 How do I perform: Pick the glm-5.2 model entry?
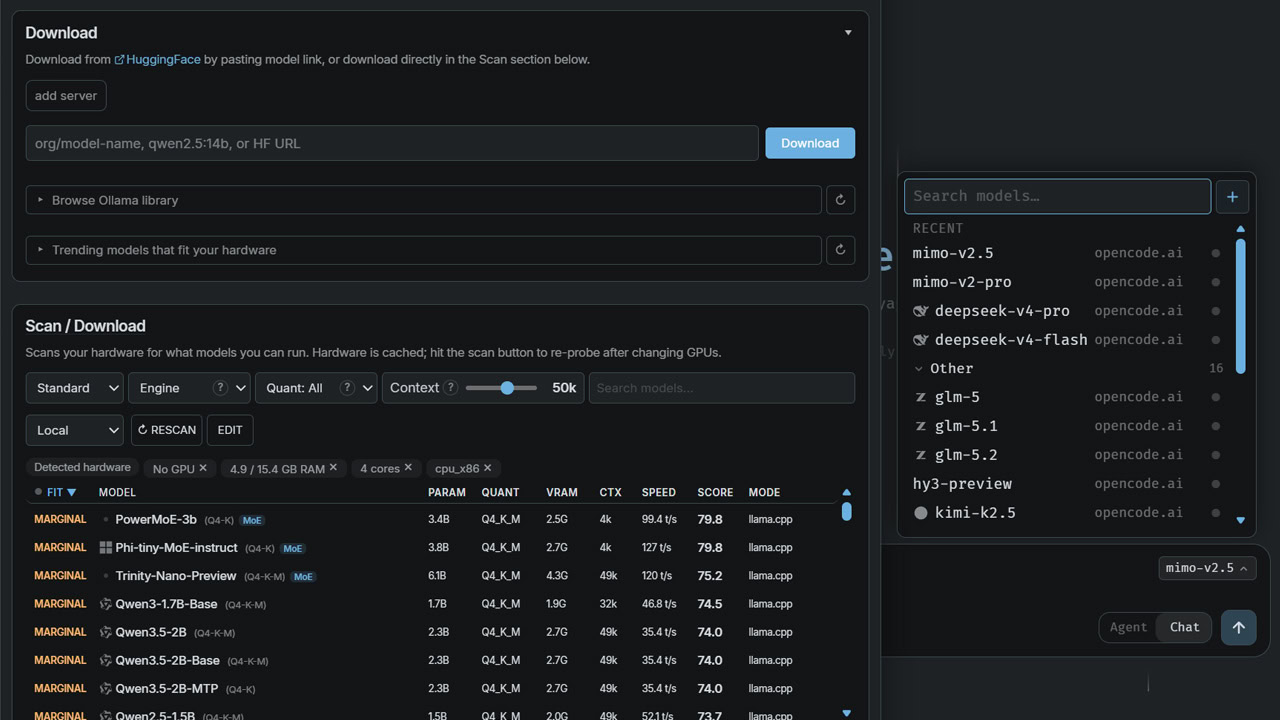tap(1068, 455)
